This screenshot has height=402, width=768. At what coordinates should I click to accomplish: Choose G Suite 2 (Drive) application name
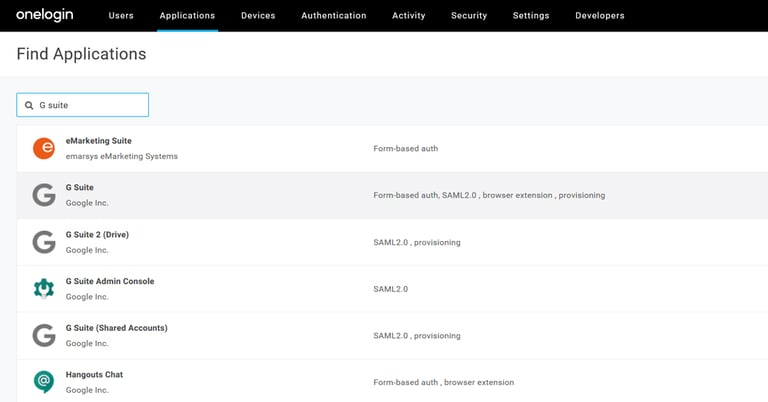(x=97, y=234)
